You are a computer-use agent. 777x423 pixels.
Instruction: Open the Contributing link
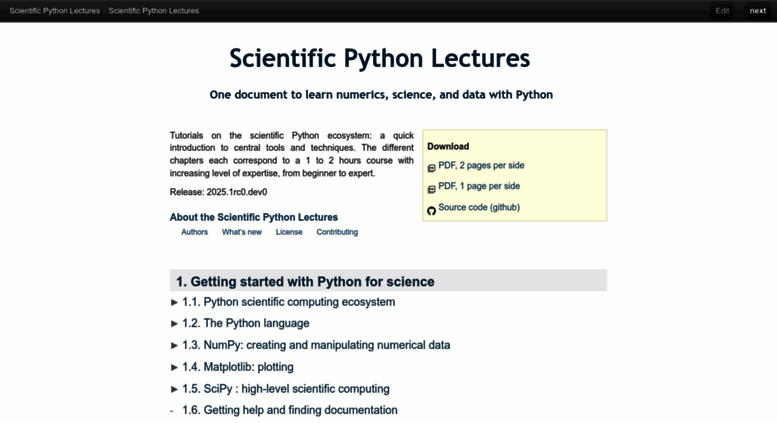click(x=337, y=232)
